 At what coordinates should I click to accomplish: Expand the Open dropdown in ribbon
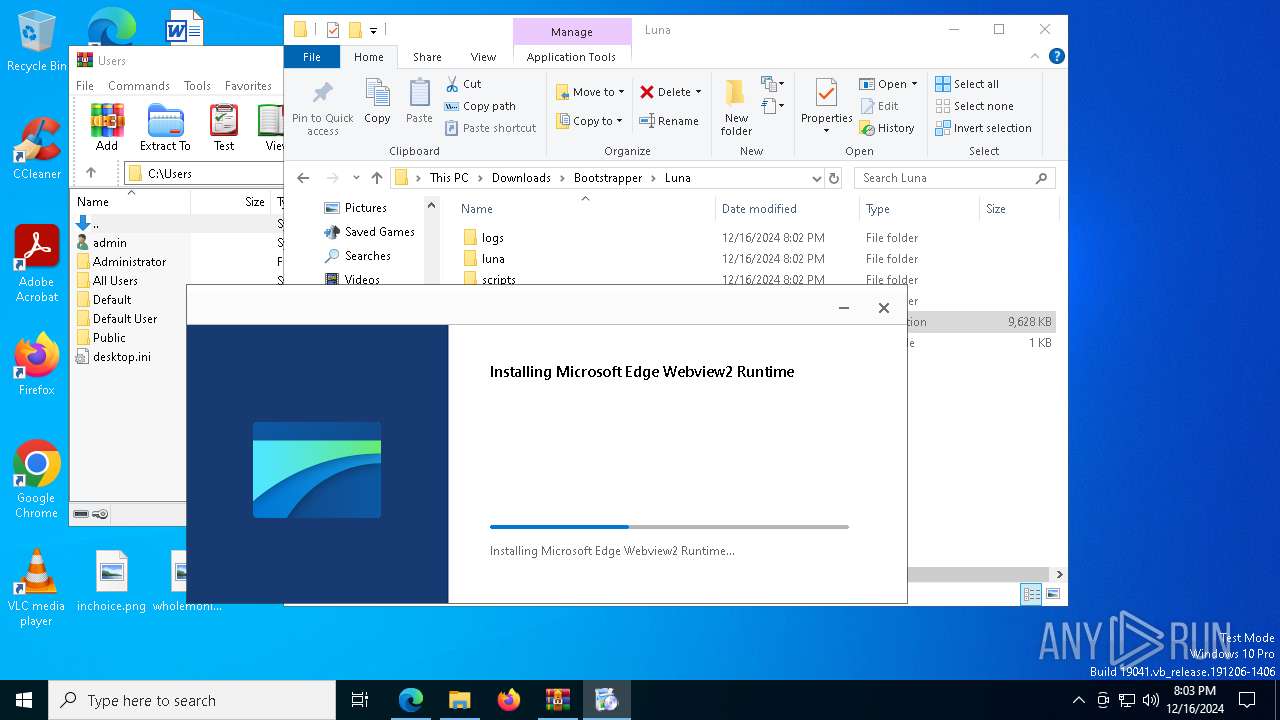pyautogui.click(x=914, y=84)
